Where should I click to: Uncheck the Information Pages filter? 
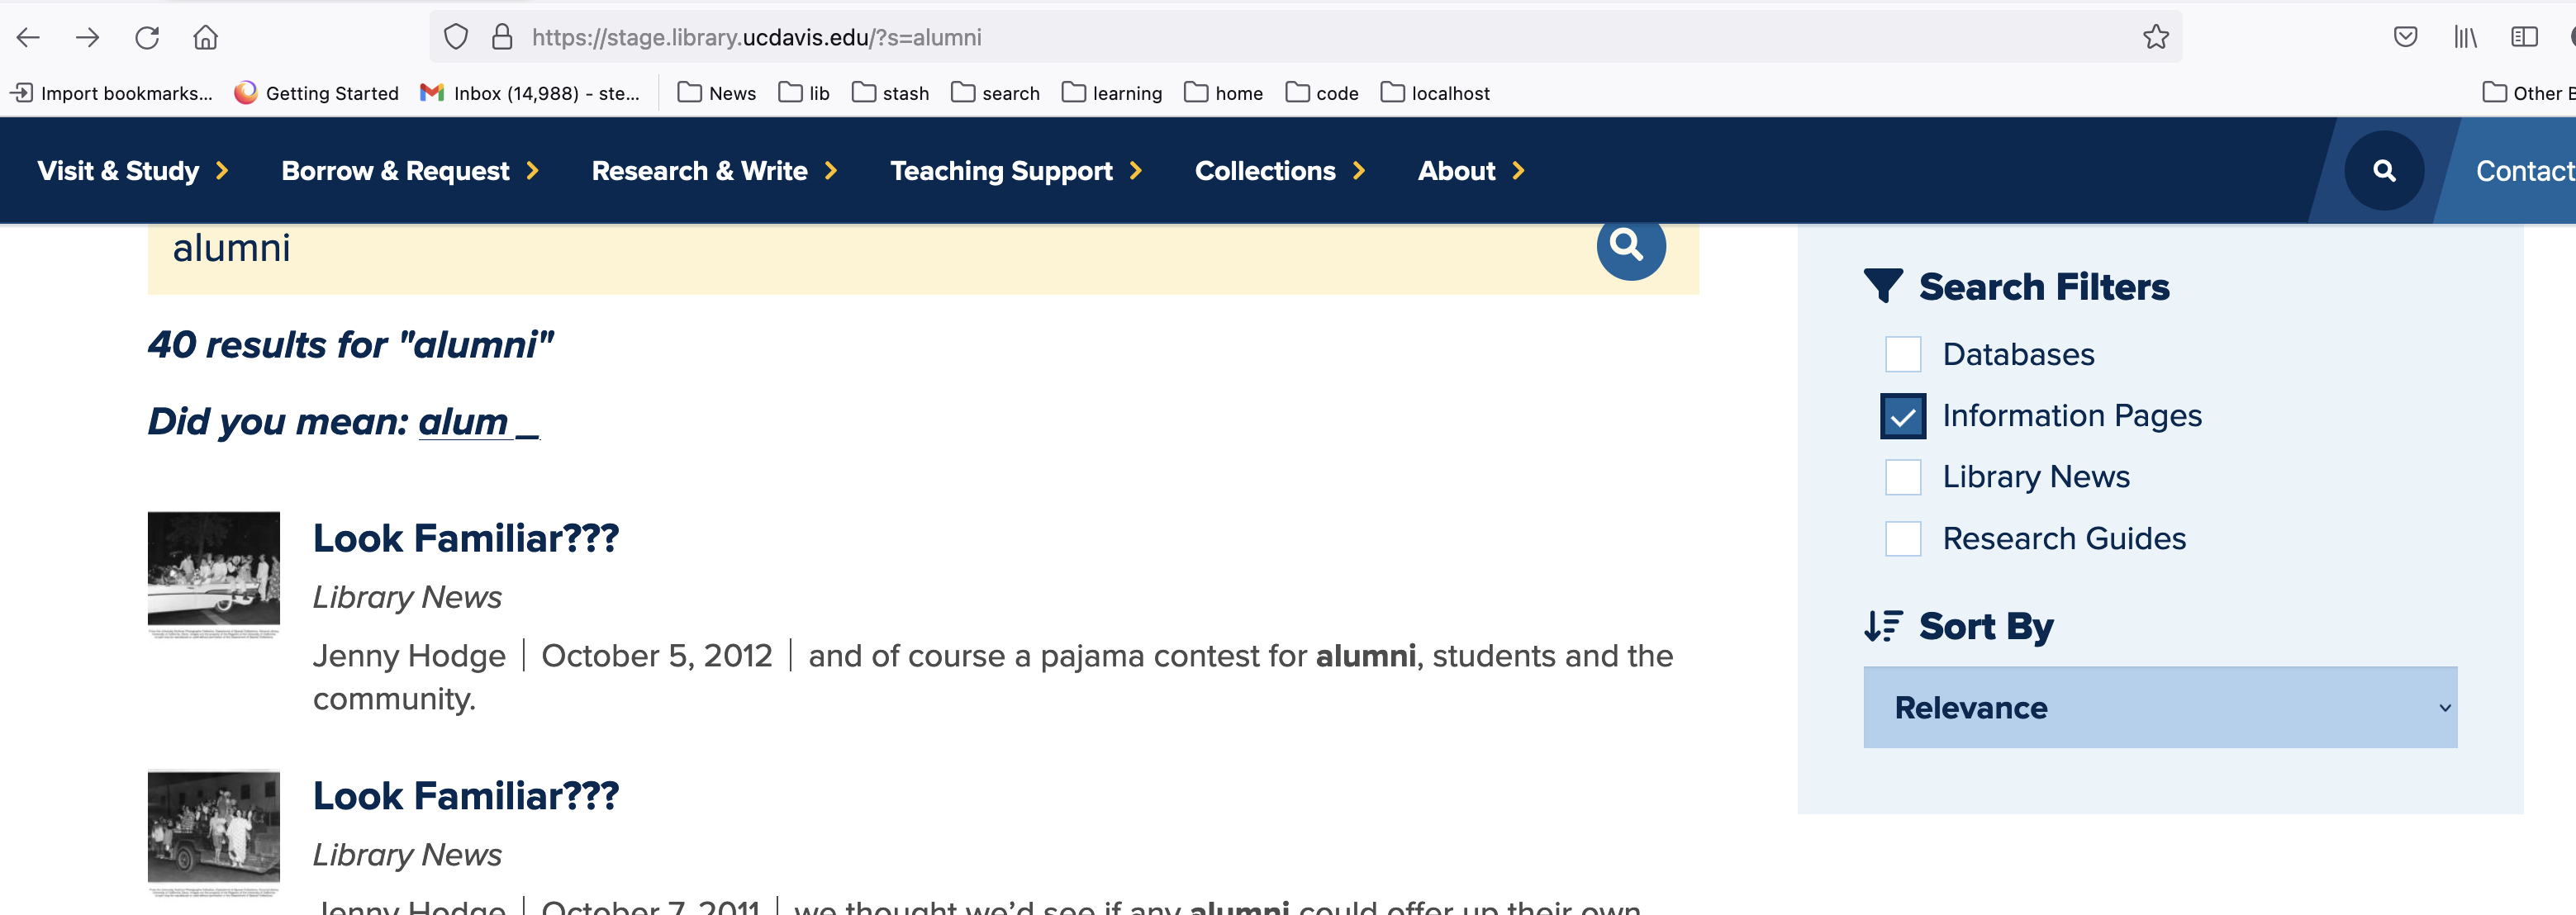[1902, 416]
